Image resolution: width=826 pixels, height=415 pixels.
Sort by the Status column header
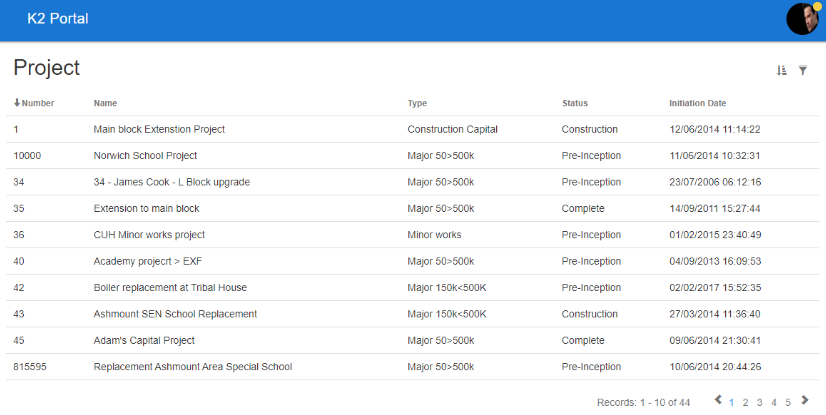pos(574,103)
